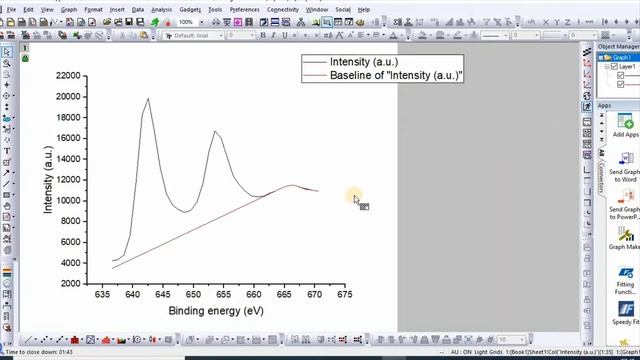
Task: Open the Analysis menu
Action: 161,9
